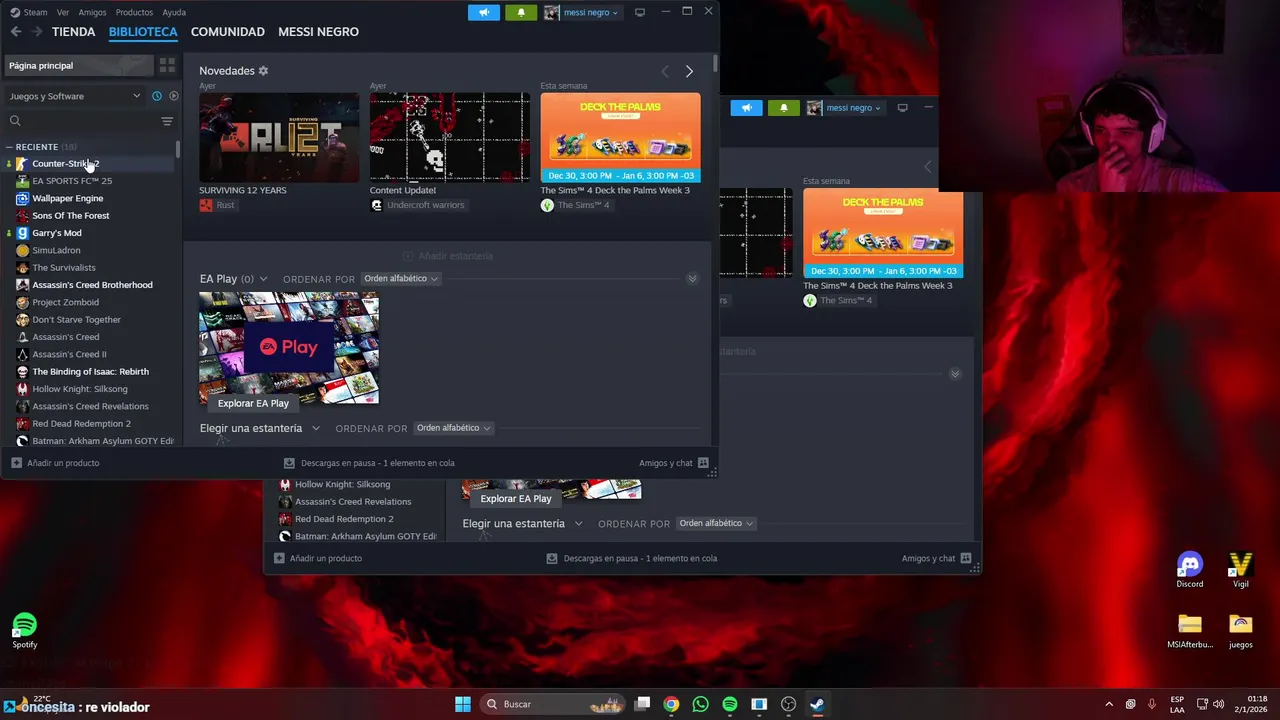Open Vigil desktop shortcut
The image size is (1280, 720).
1241,570
